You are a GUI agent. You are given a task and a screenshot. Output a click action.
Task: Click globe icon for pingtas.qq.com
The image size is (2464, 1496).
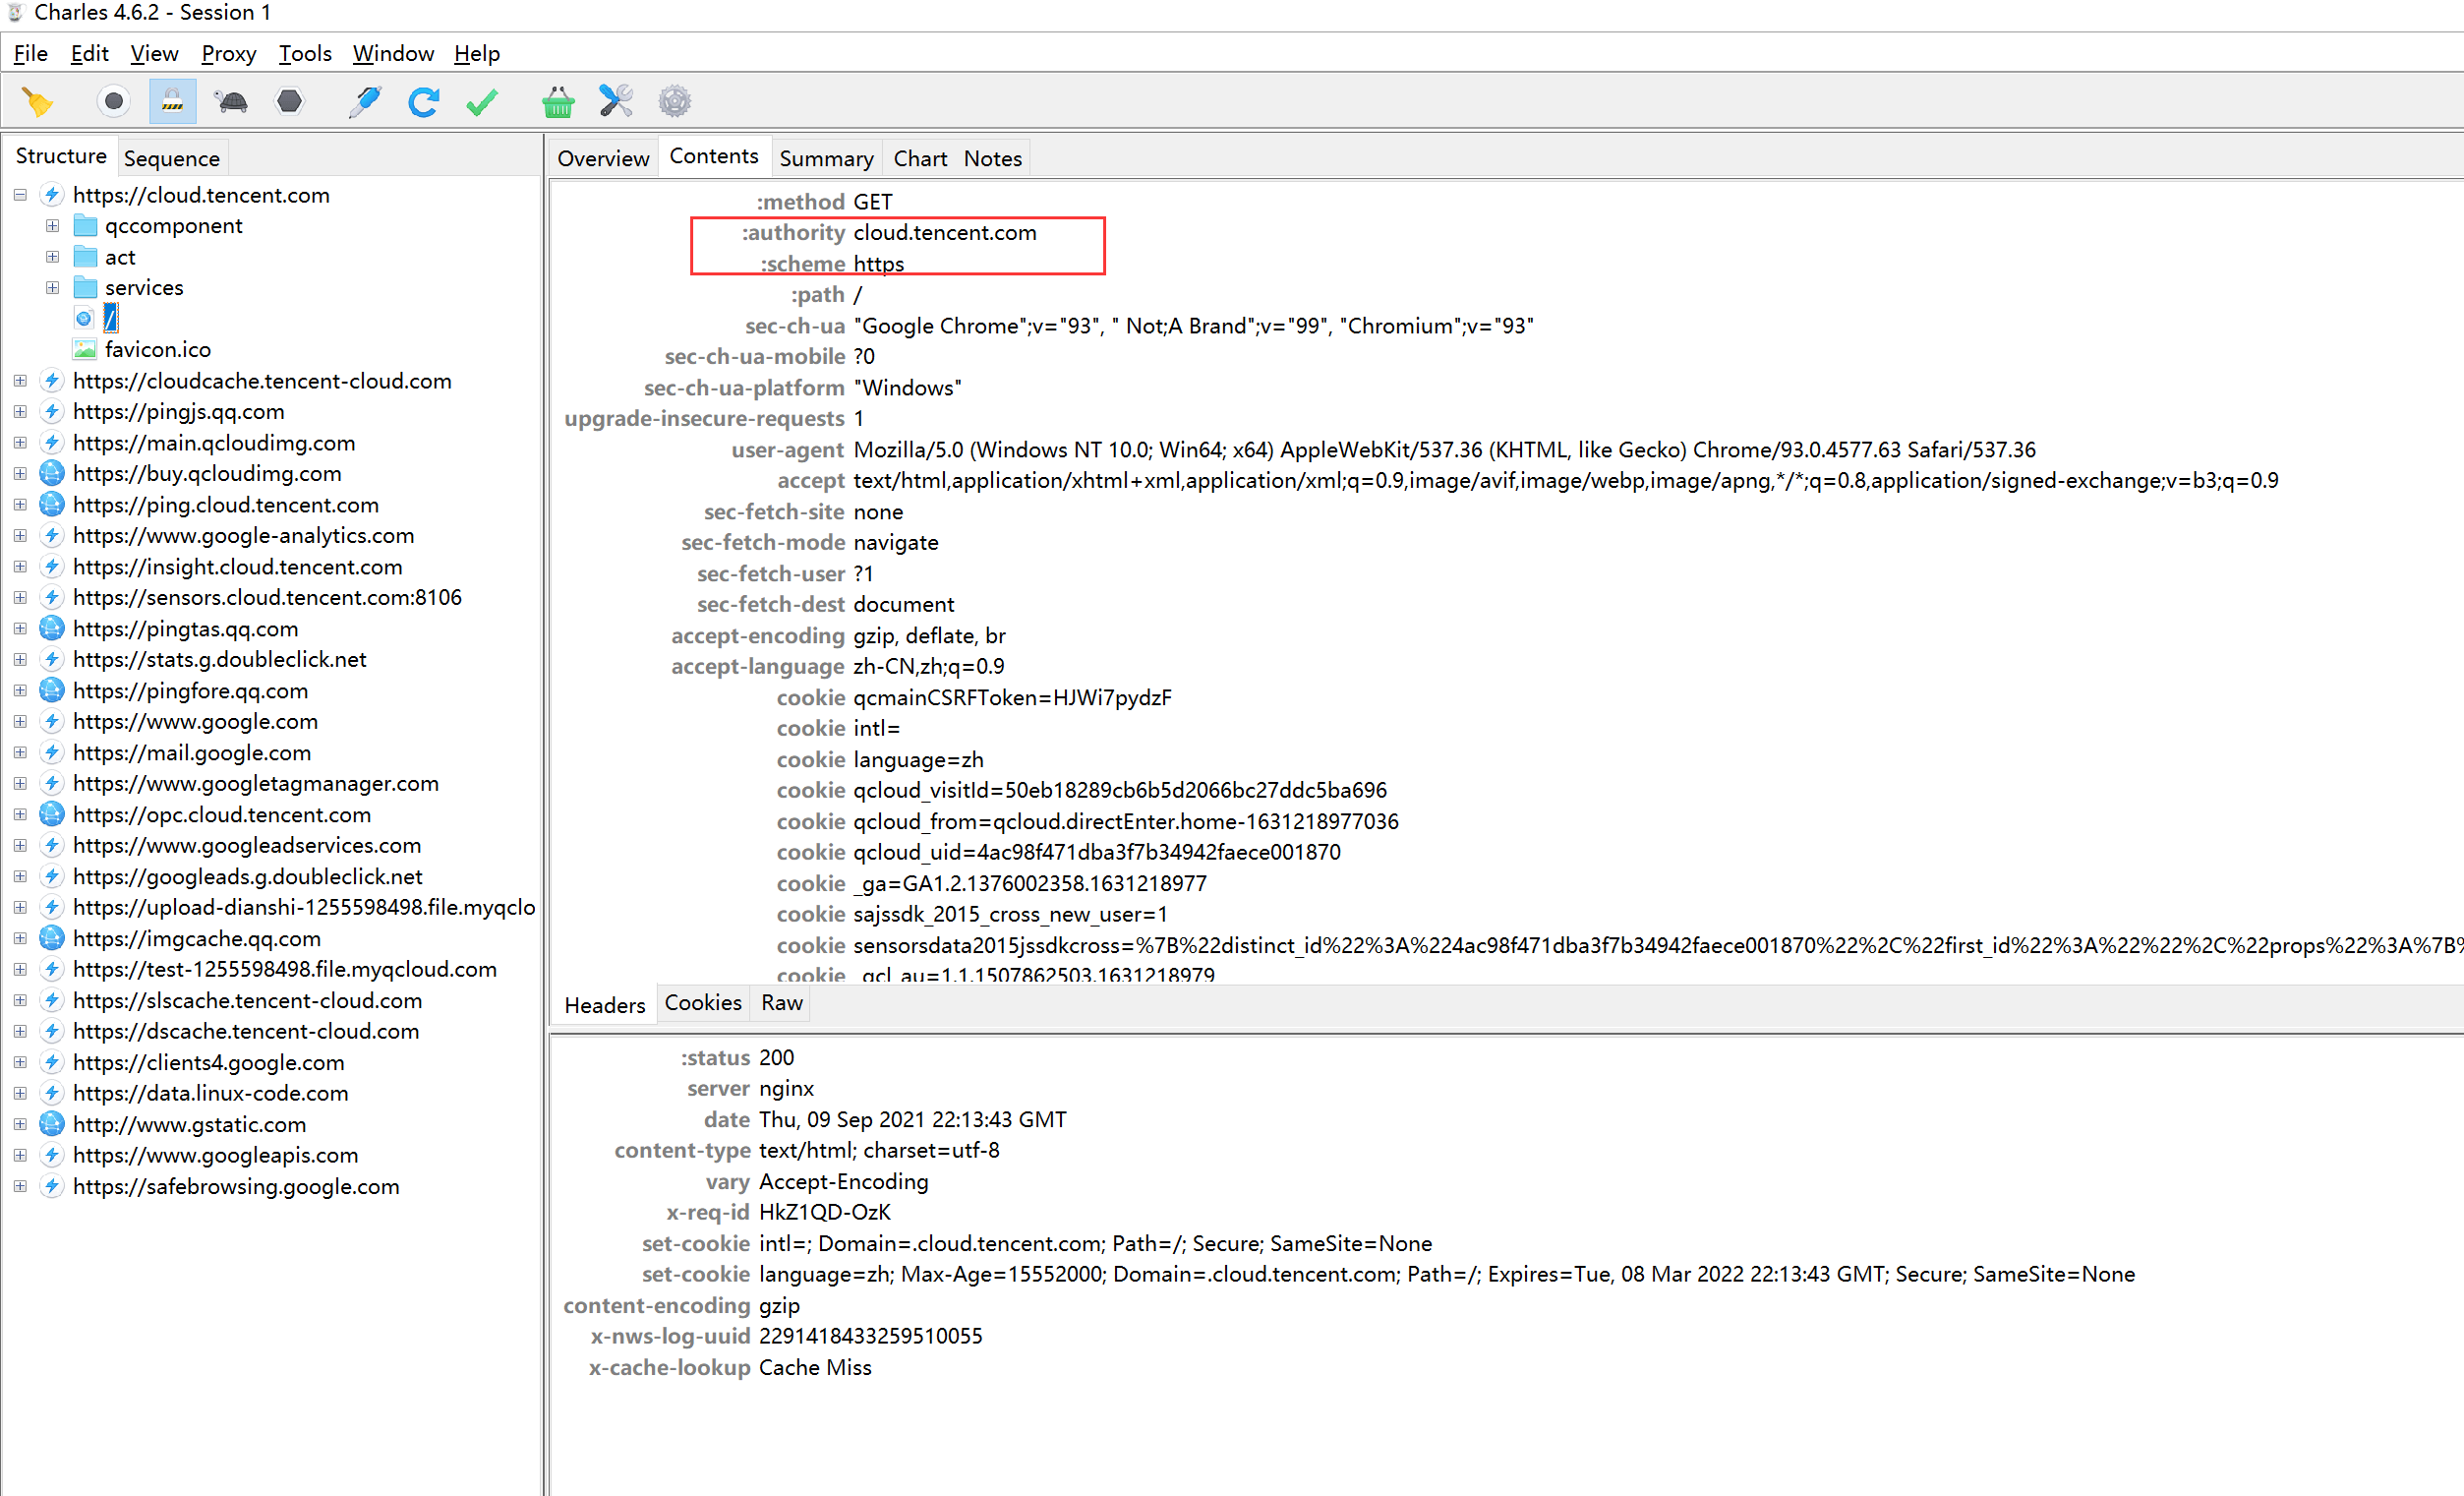pyautogui.click(x=52, y=629)
